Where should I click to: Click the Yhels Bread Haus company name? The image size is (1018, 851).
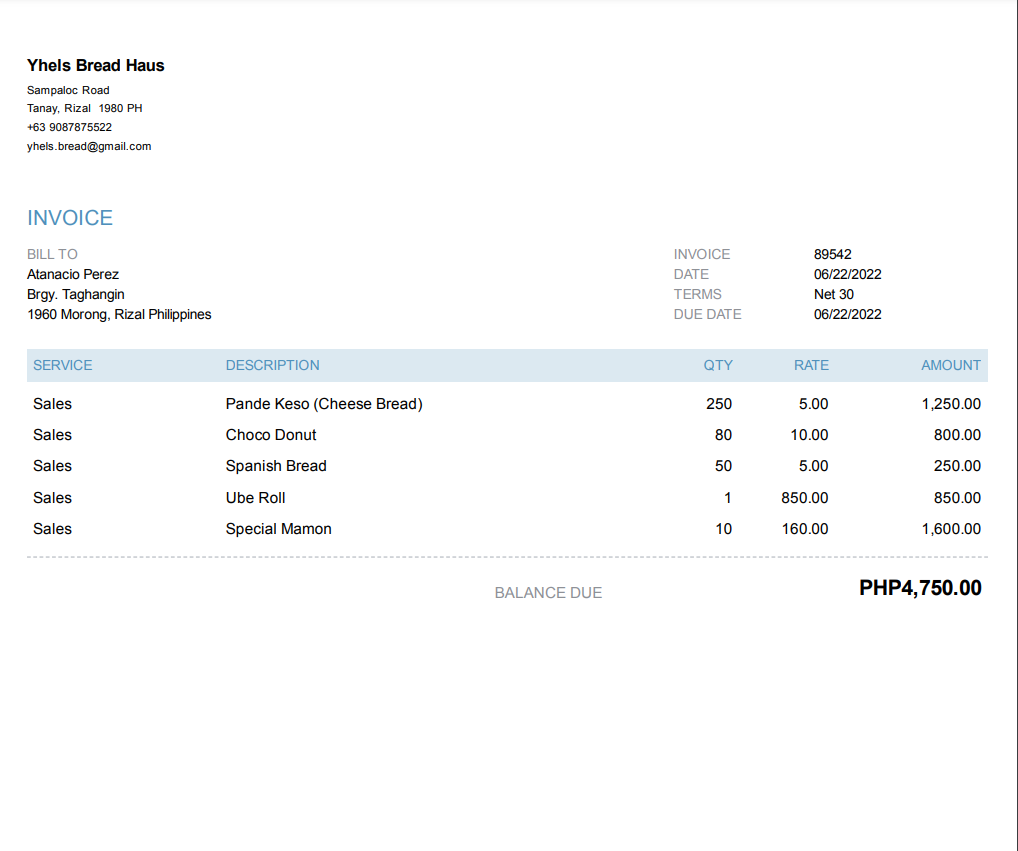pyautogui.click(x=95, y=66)
